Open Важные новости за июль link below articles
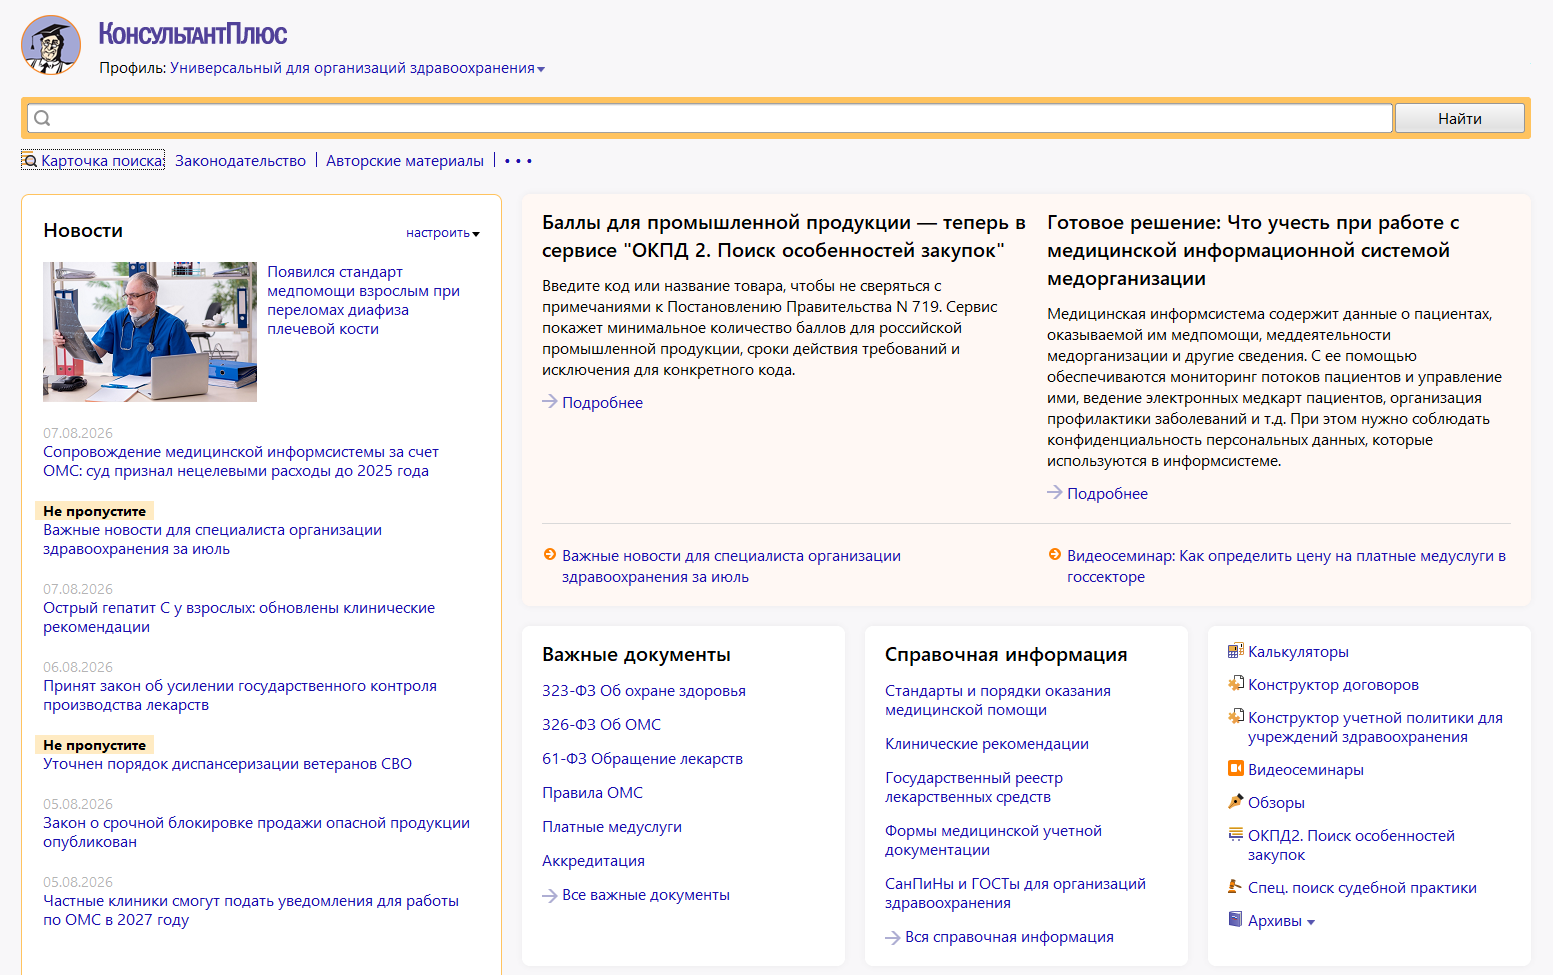Image resolution: width=1553 pixels, height=975 pixels. [731, 566]
